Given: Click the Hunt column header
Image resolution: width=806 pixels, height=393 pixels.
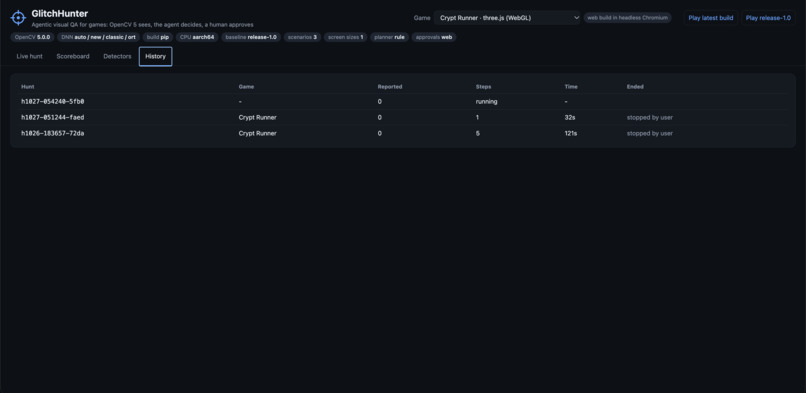Looking at the screenshot, I should pos(28,87).
